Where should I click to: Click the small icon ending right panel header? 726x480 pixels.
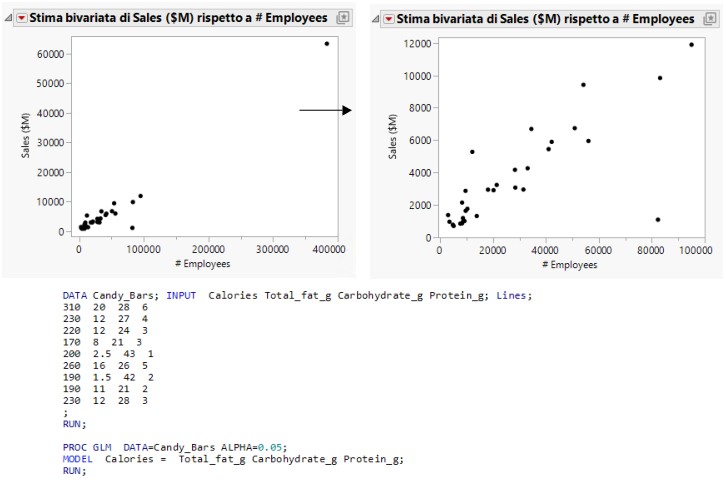[709, 19]
